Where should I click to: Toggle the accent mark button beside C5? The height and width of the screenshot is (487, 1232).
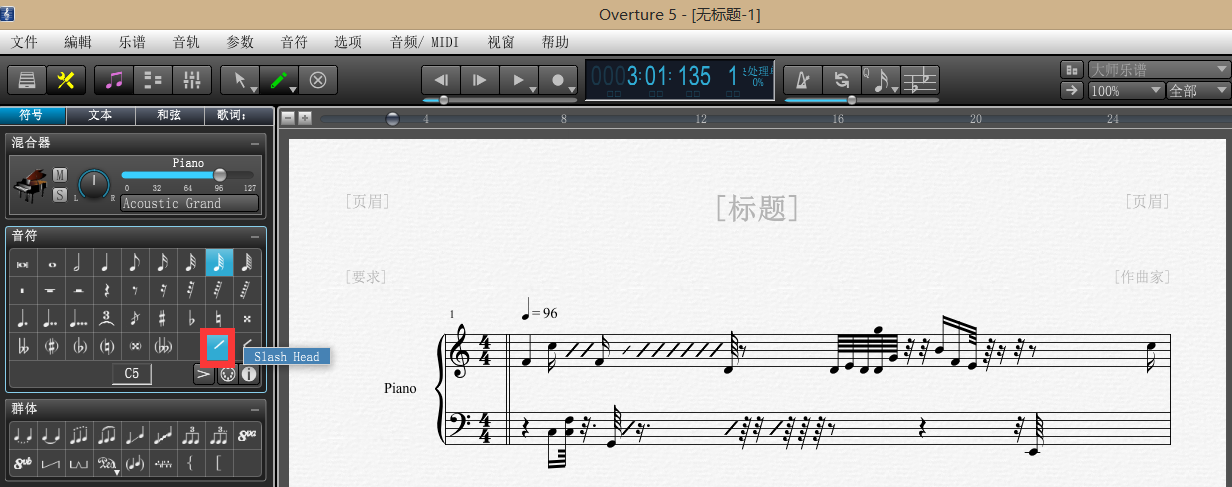(x=203, y=374)
